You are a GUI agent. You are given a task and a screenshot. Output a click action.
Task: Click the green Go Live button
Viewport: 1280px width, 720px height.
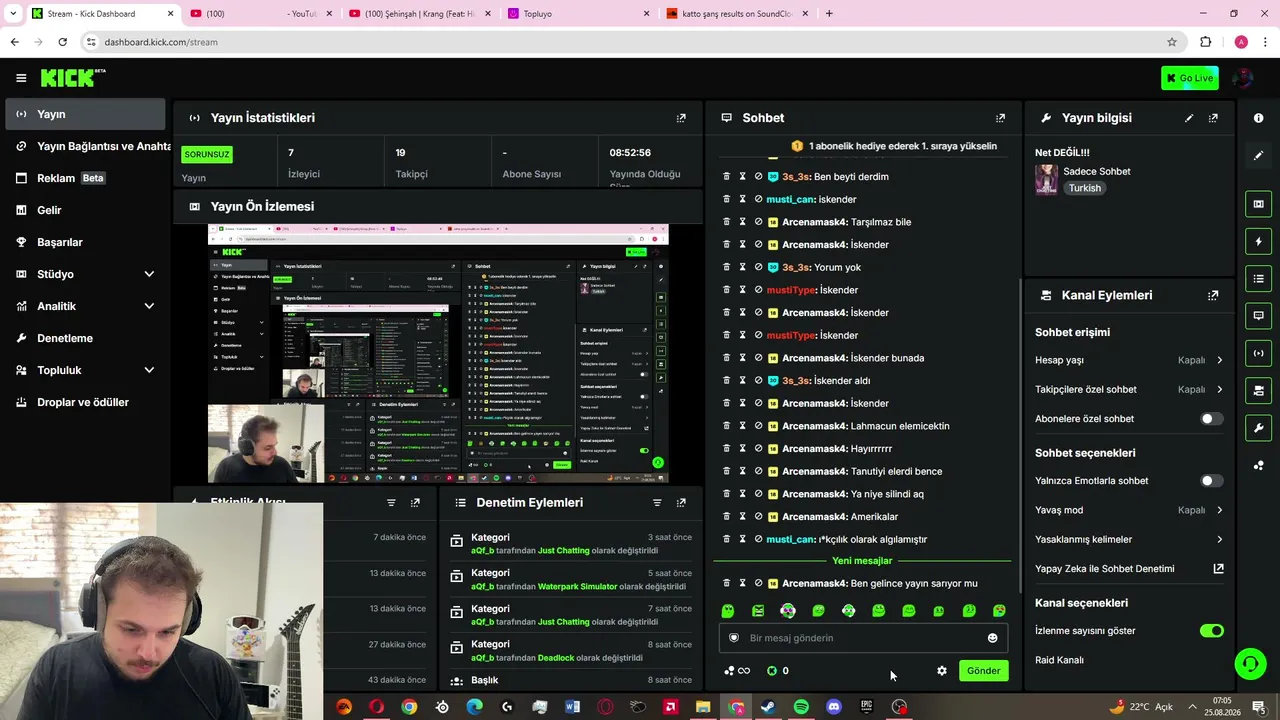tap(1189, 78)
